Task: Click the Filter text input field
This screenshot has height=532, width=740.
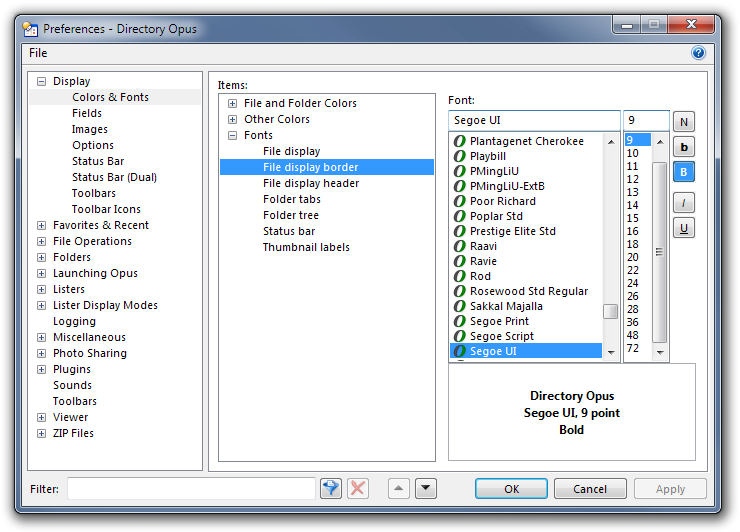Action: pyautogui.click(x=191, y=488)
